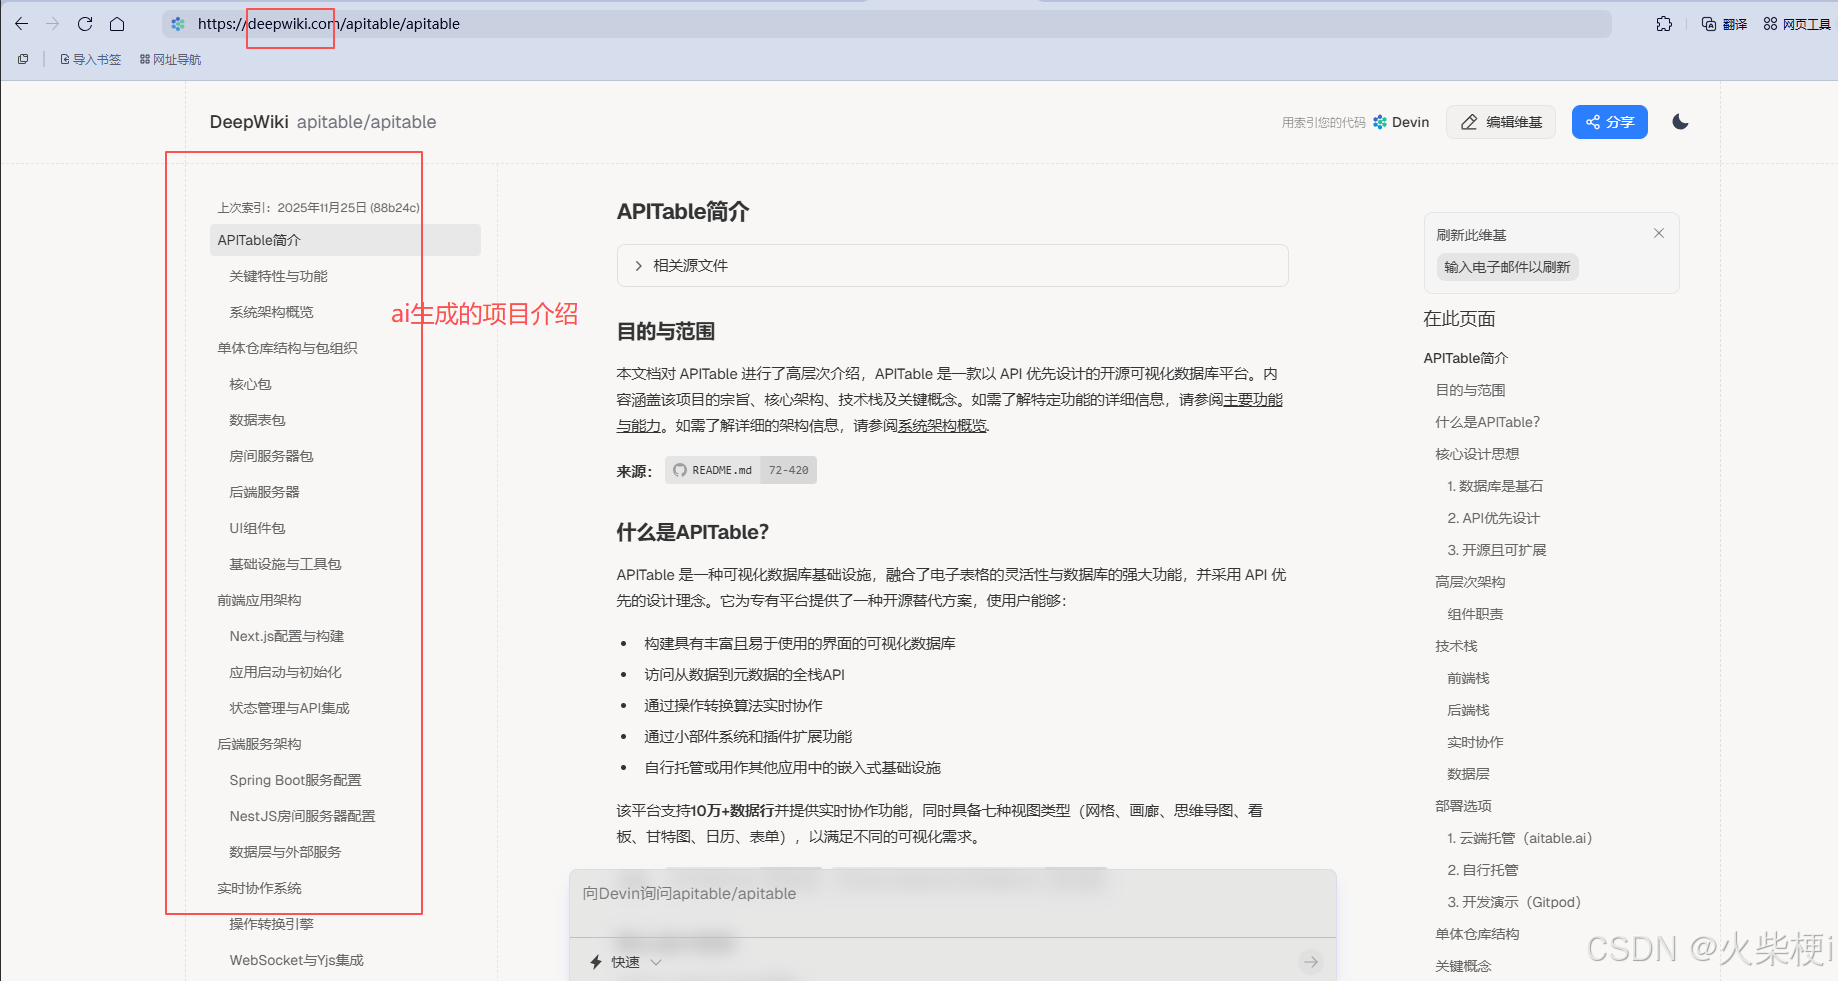Dismiss the 刷新此维基 panel
Image resolution: width=1838 pixels, height=981 pixels.
coord(1659,233)
